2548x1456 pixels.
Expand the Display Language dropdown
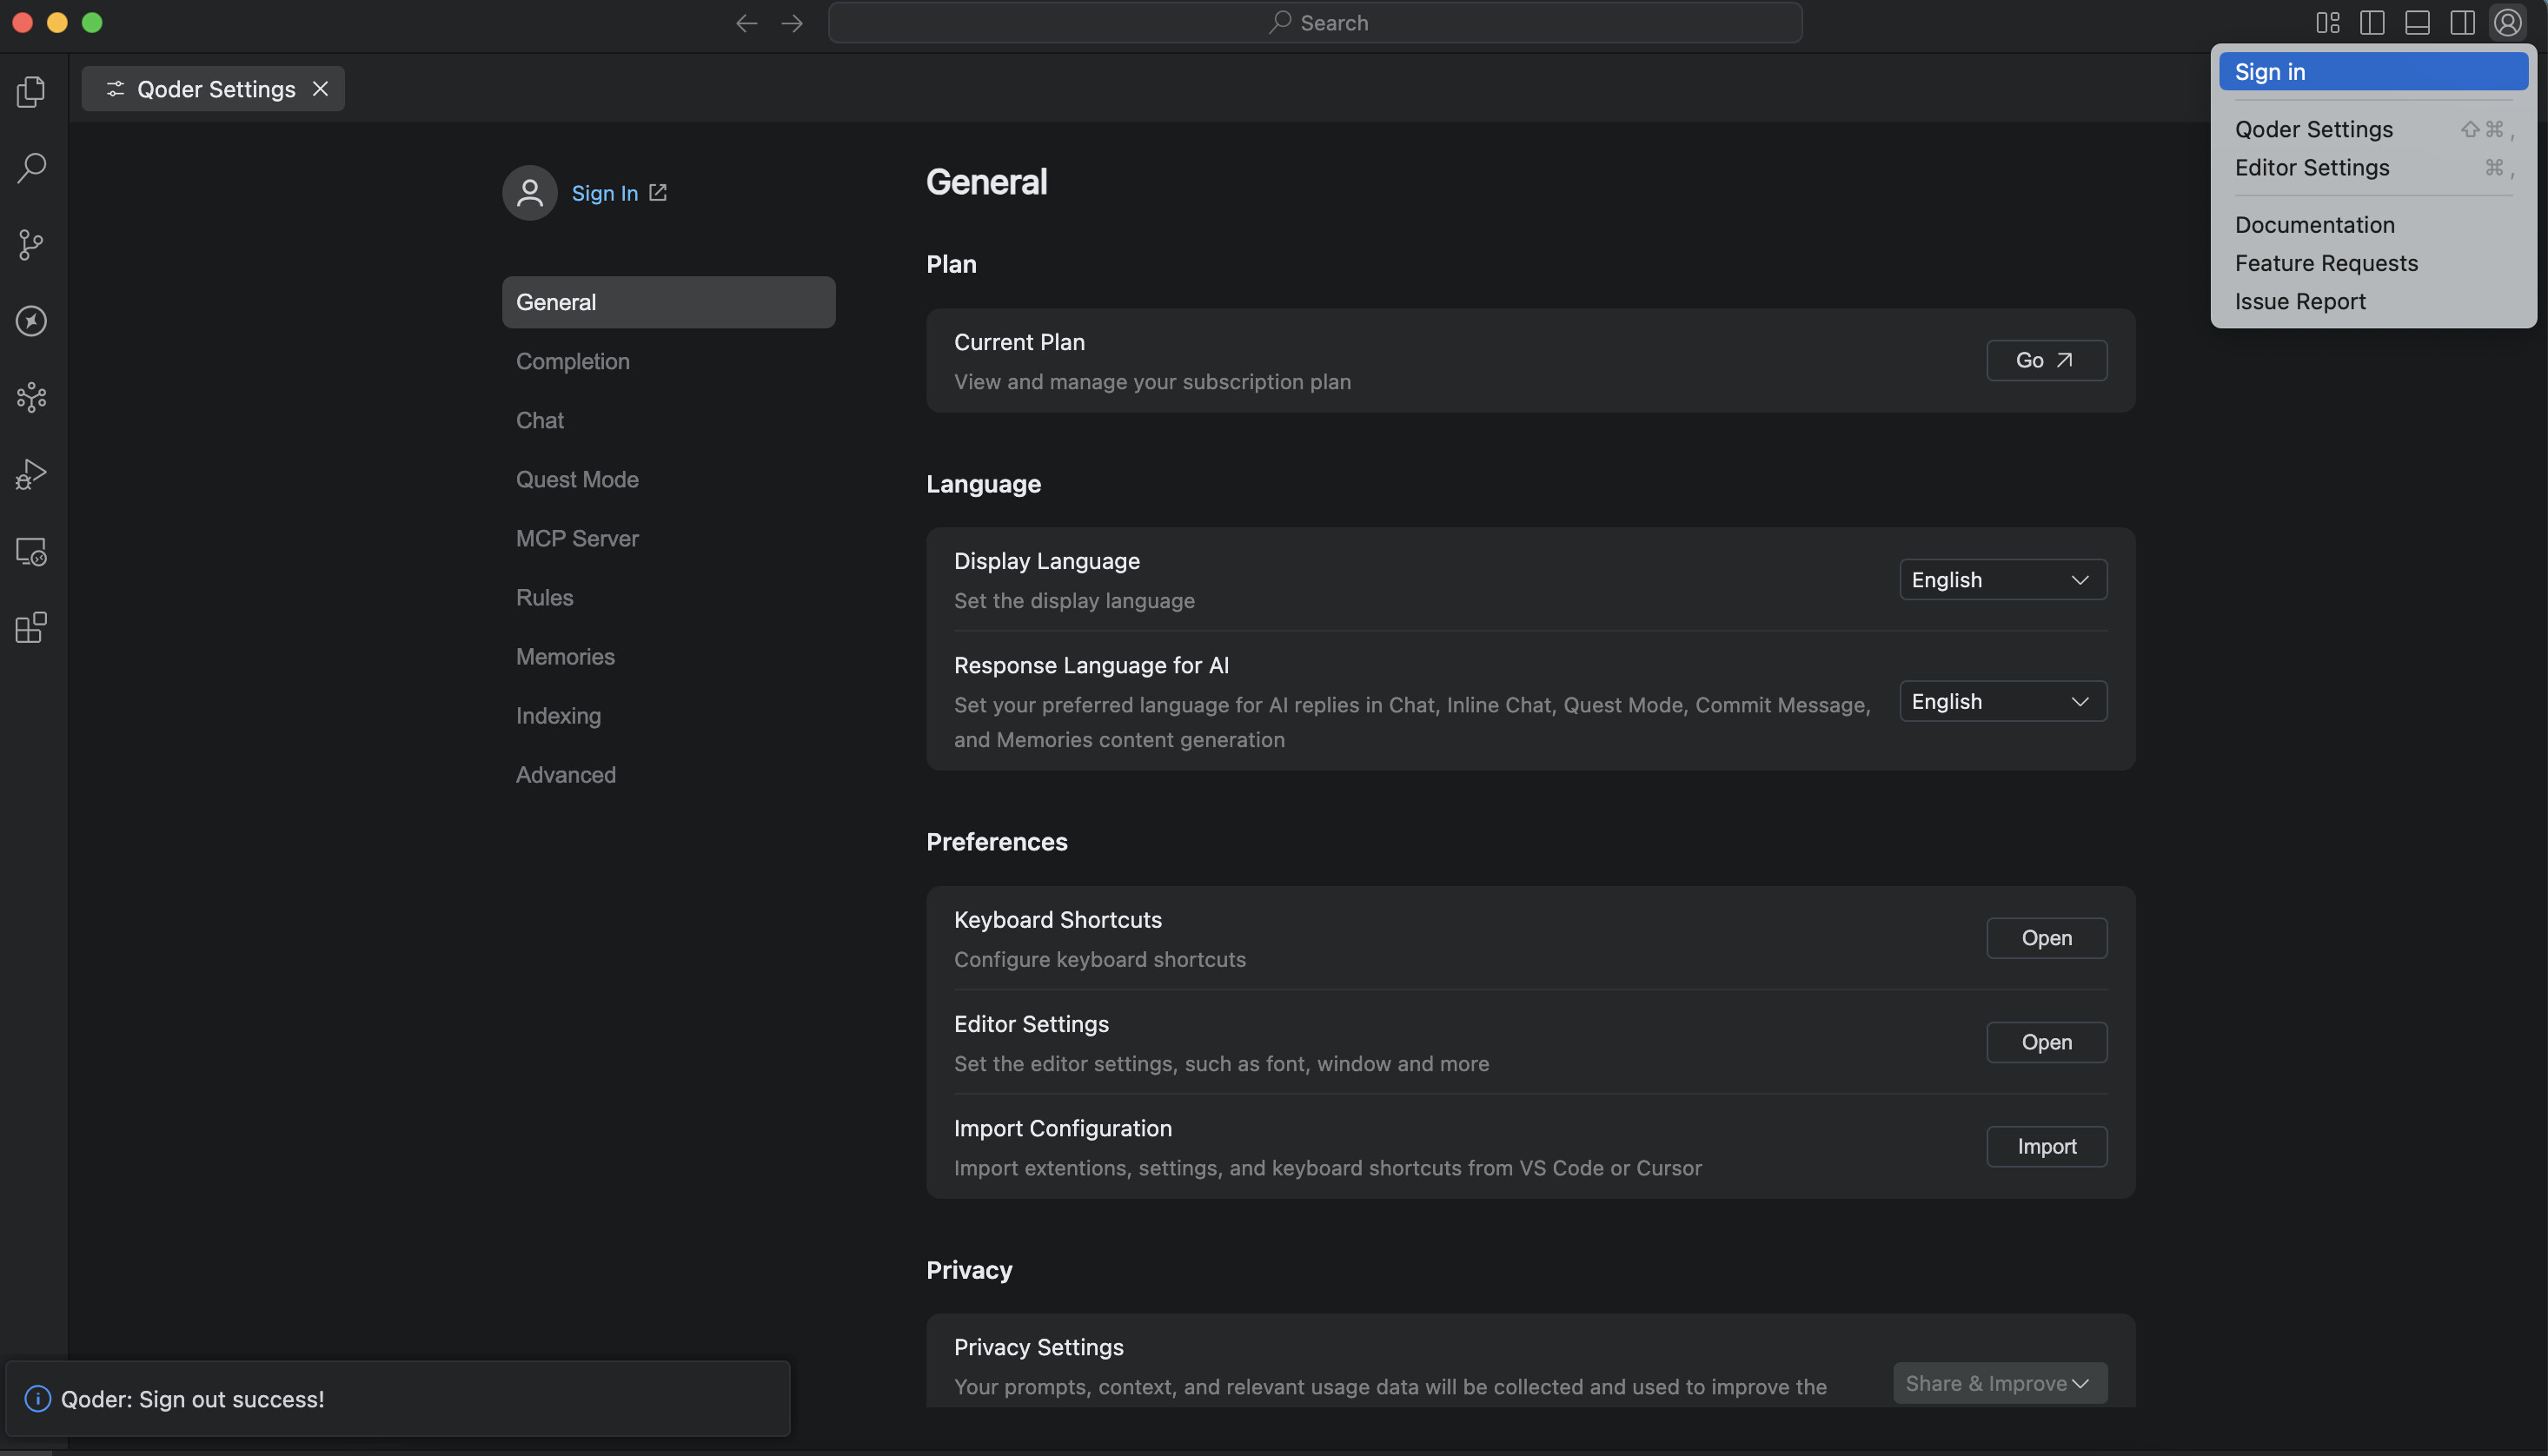click(2002, 580)
